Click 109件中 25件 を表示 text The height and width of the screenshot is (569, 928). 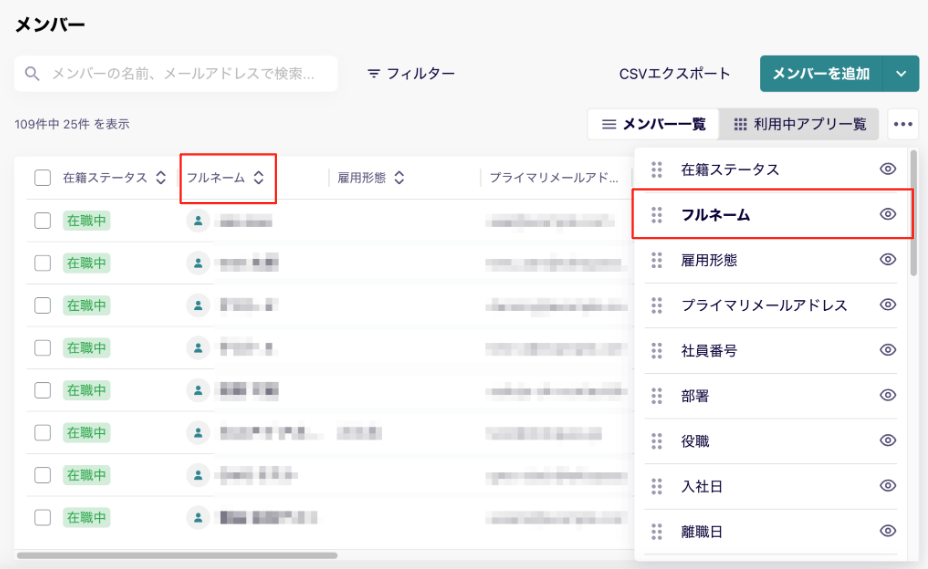(72, 124)
